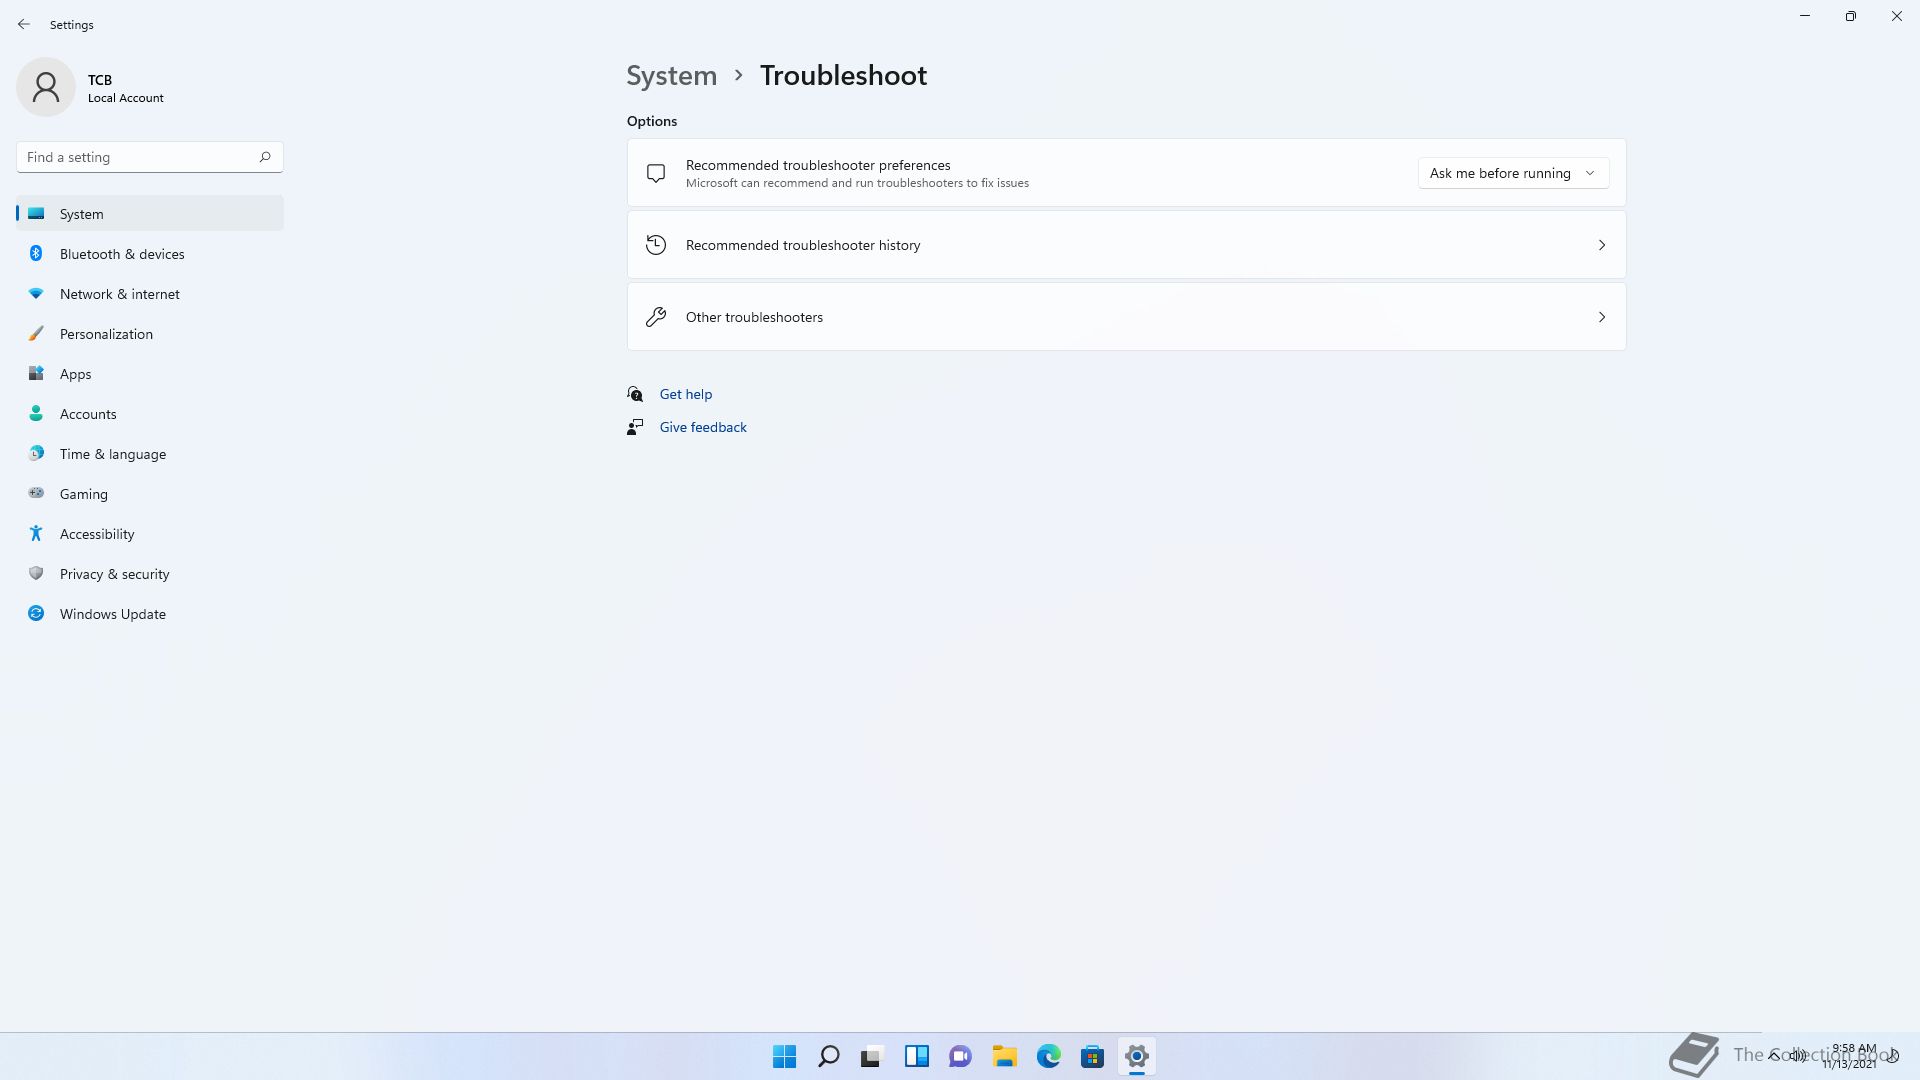
Task: Open Microsoft Store from taskbar
Action: point(1093,1056)
